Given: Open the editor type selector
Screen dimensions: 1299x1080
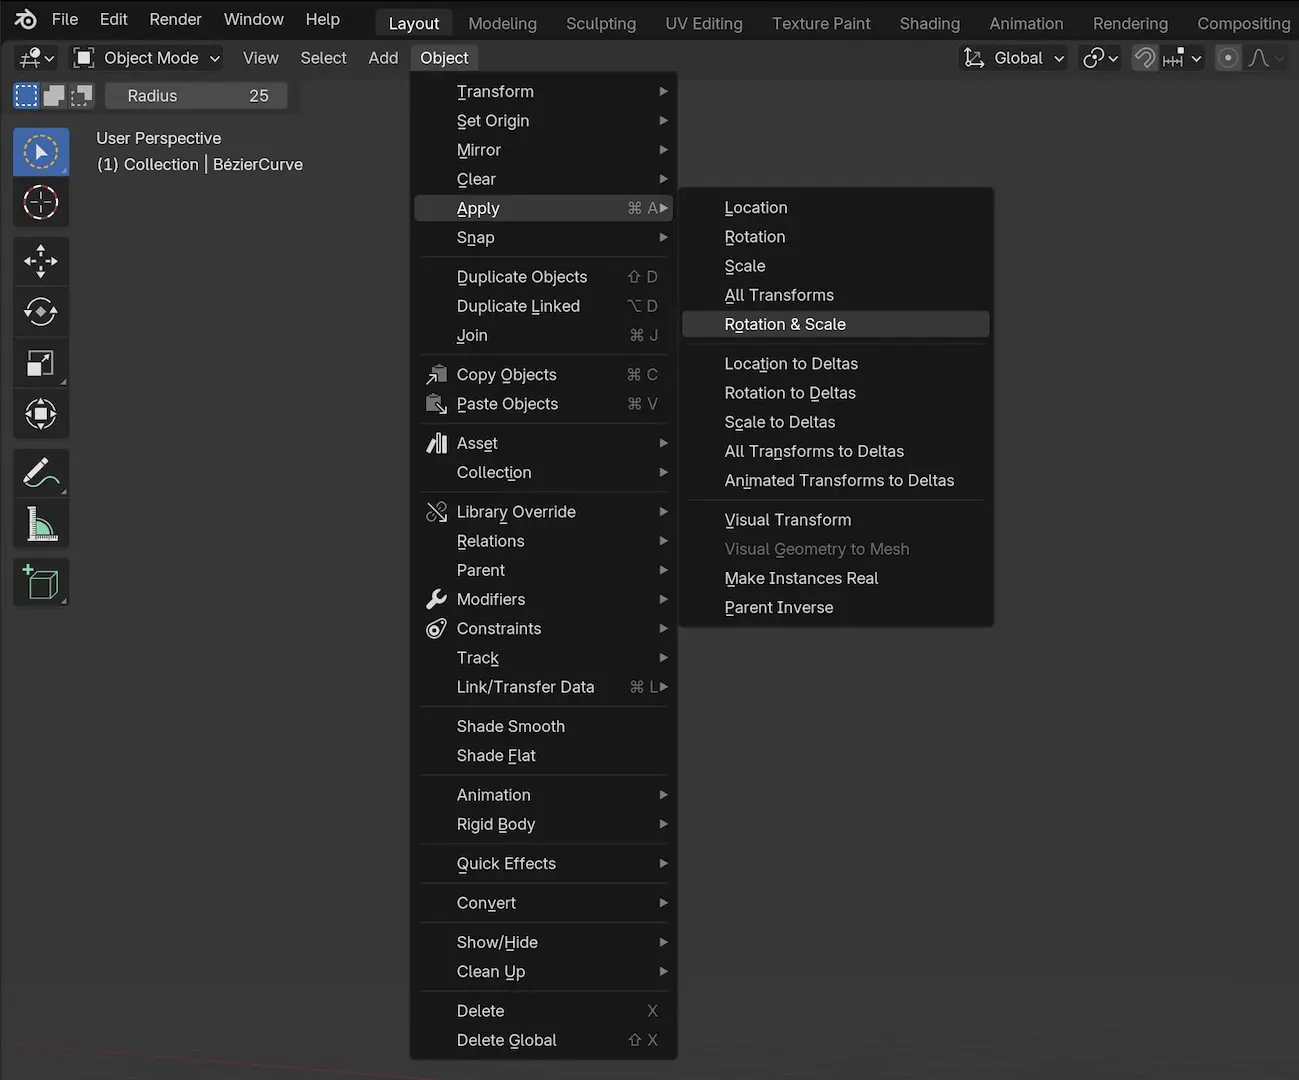Looking at the screenshot, I should coord(36,58).
